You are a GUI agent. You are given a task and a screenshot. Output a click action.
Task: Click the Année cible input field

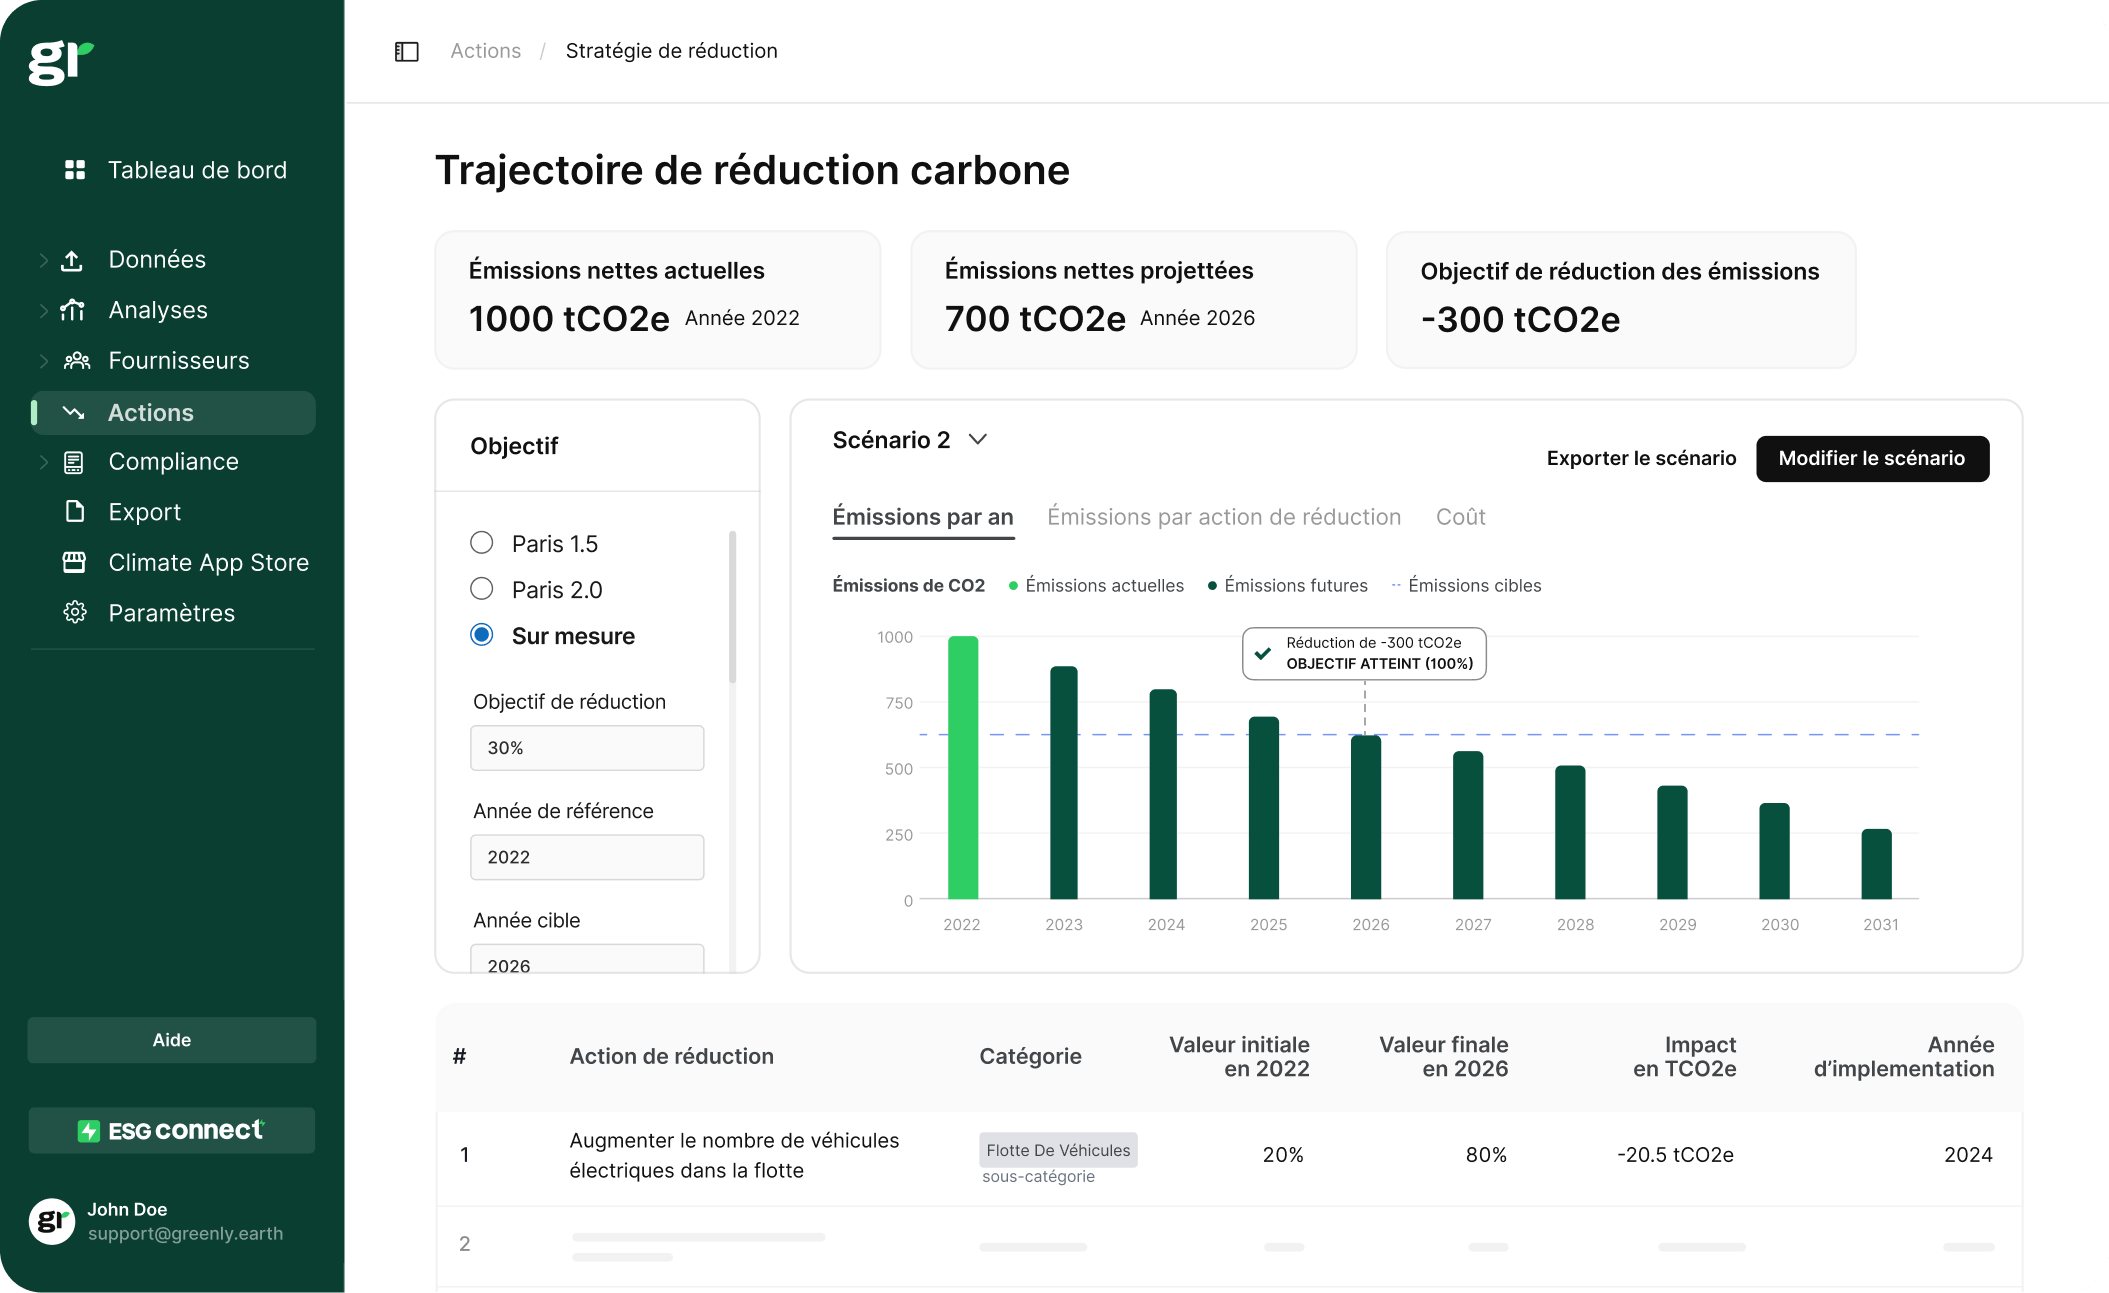coord(586,966)
